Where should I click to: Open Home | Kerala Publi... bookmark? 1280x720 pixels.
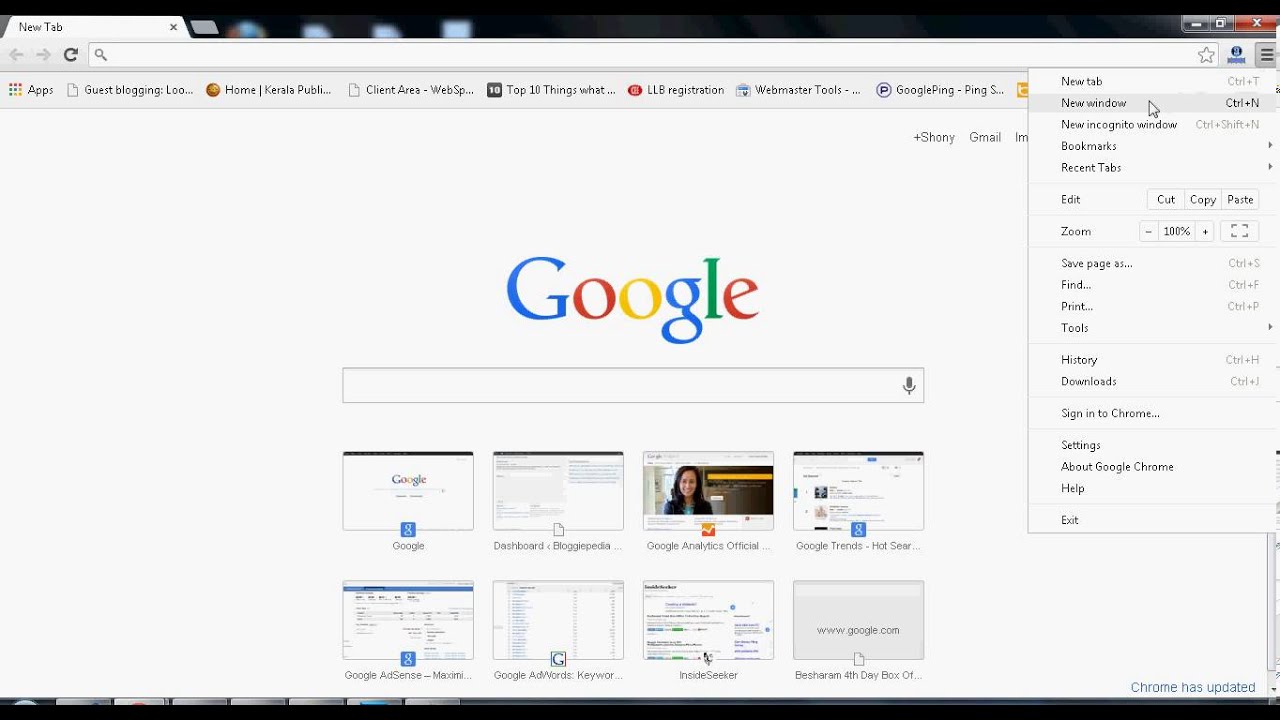tap(269, 90)
